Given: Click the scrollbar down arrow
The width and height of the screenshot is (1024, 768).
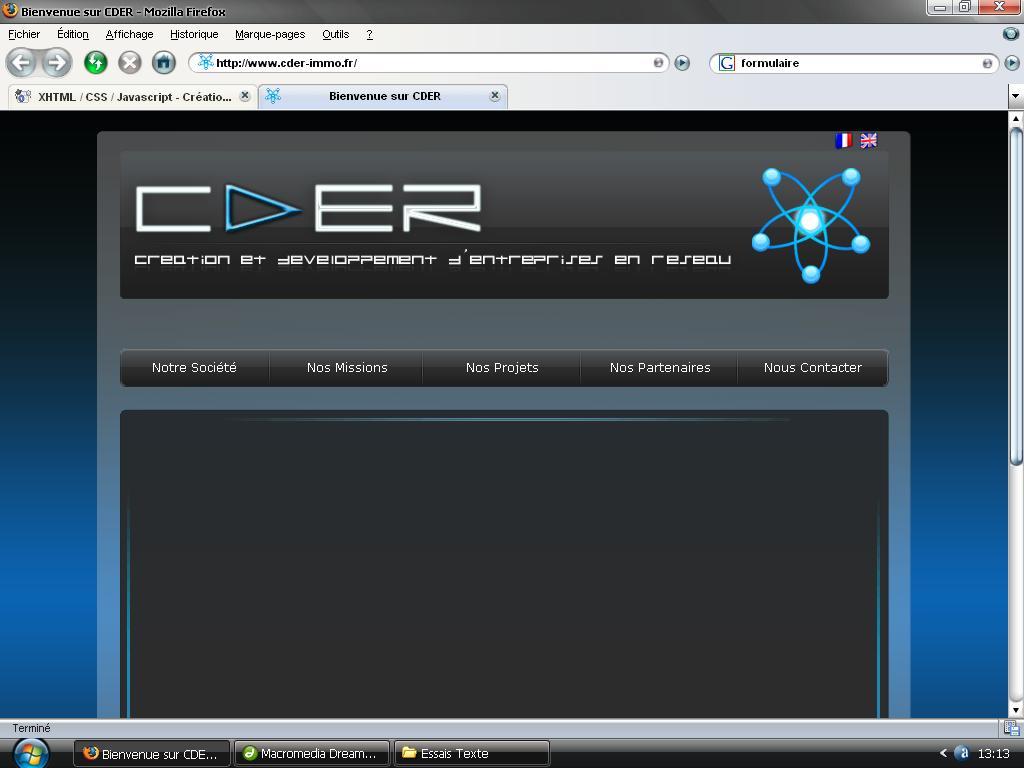Looking at the screenshot, I should tap(1016, 711).
